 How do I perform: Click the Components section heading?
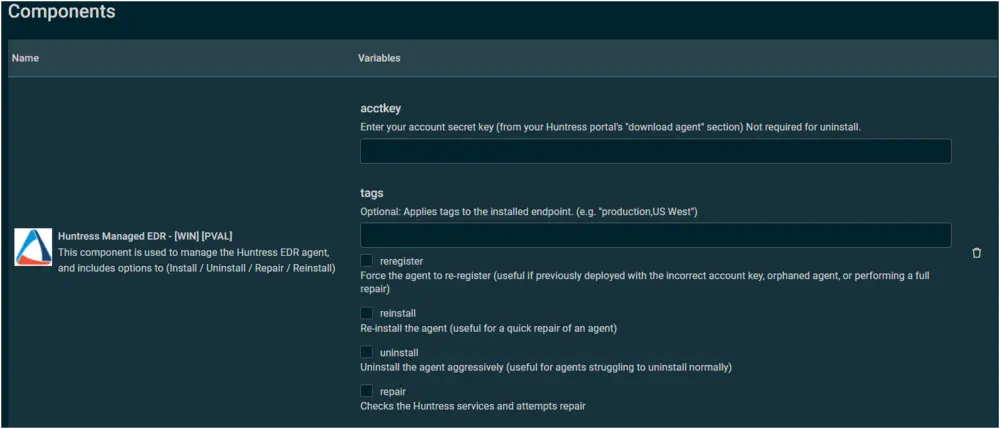61,11
